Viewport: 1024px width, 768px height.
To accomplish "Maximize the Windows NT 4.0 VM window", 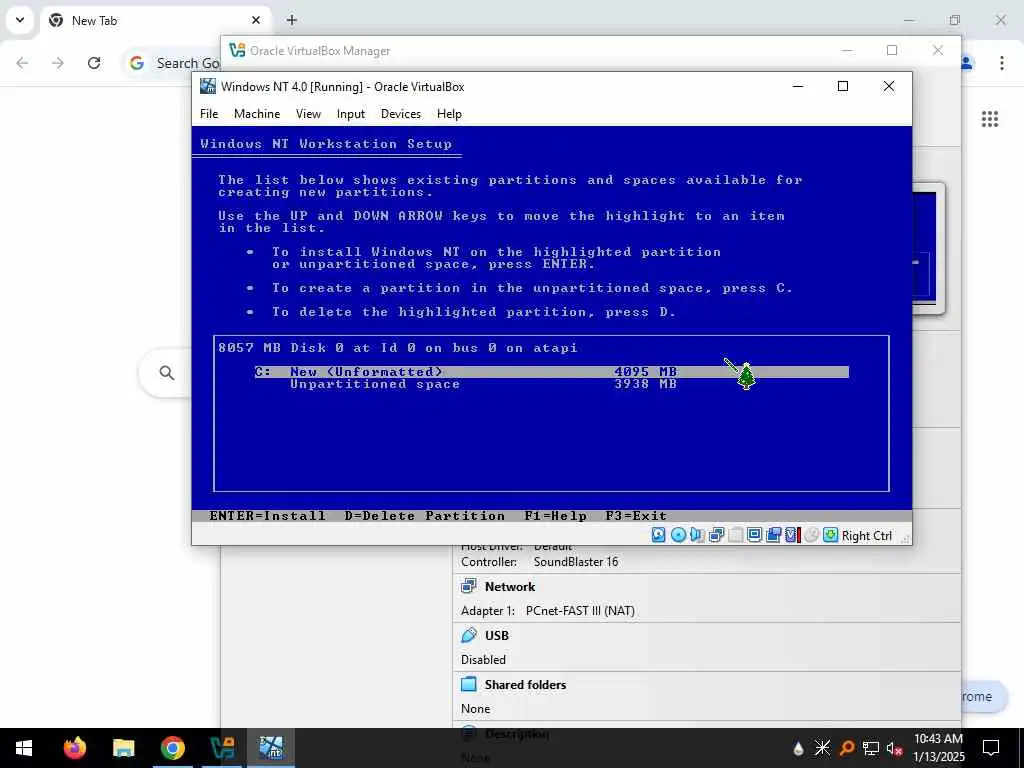I will tap(843, 86).
